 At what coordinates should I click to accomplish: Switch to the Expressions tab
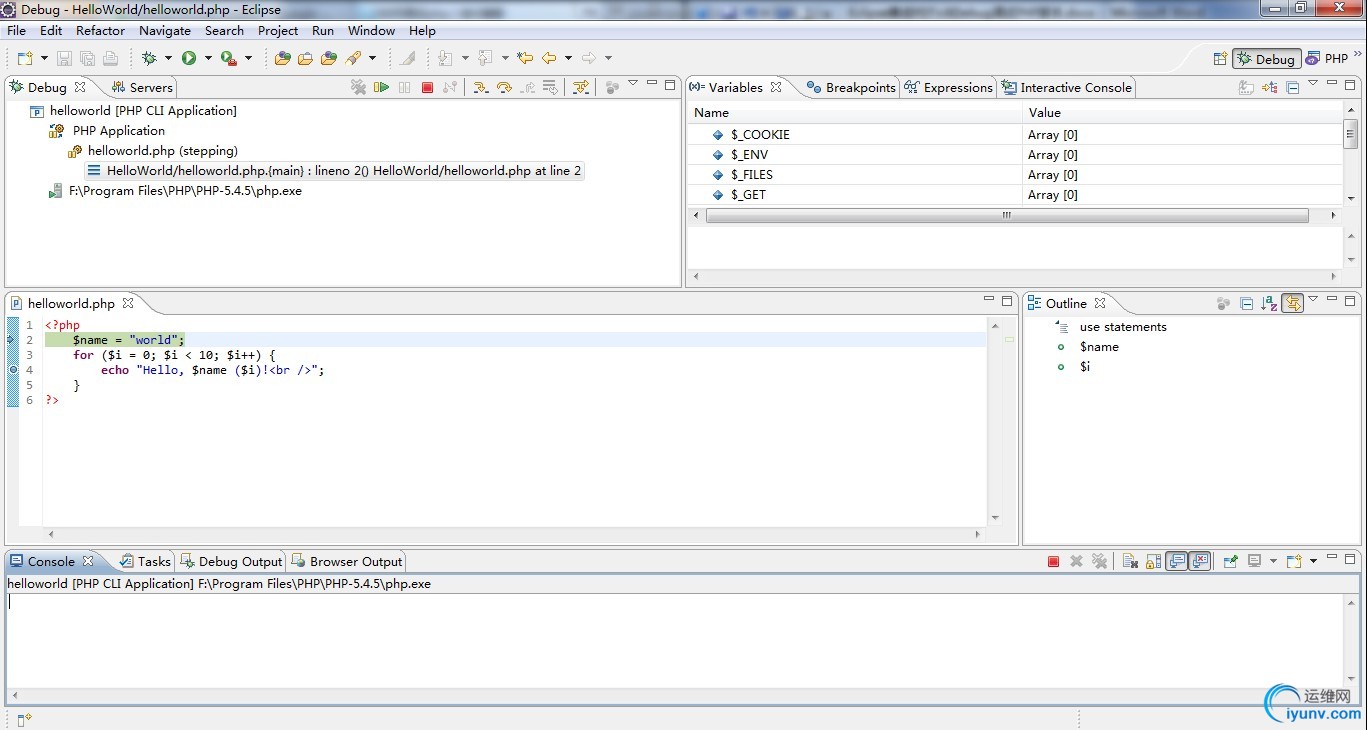[948, 88]
